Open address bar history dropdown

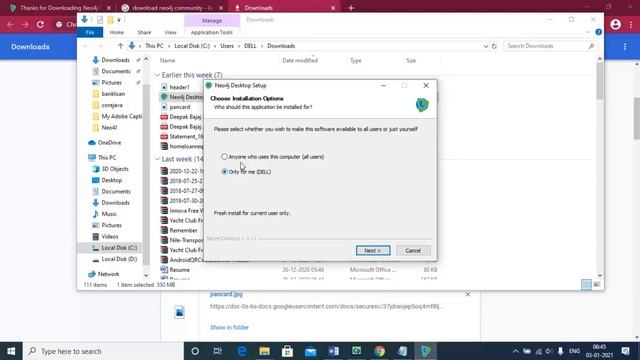point(486,46)
